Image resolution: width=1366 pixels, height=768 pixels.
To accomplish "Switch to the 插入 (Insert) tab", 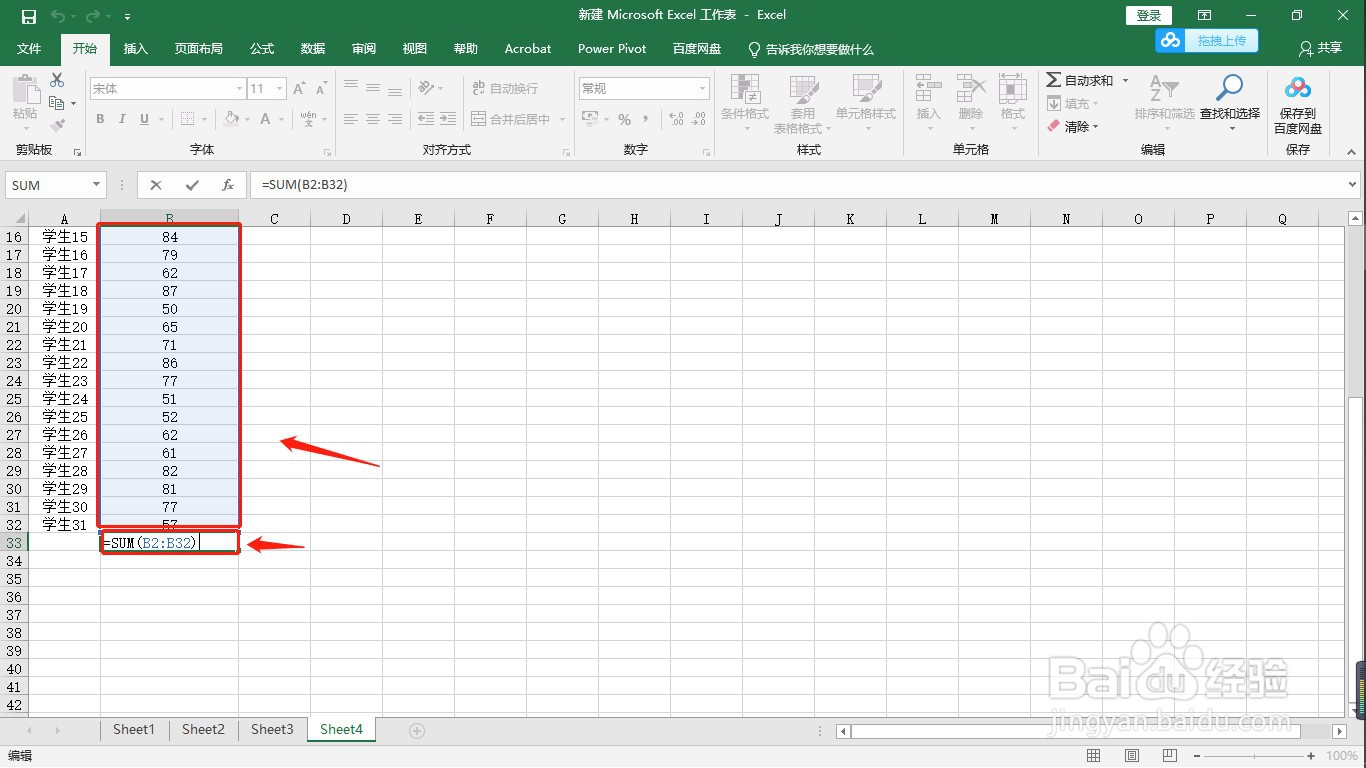I will [x=135, y=49].
